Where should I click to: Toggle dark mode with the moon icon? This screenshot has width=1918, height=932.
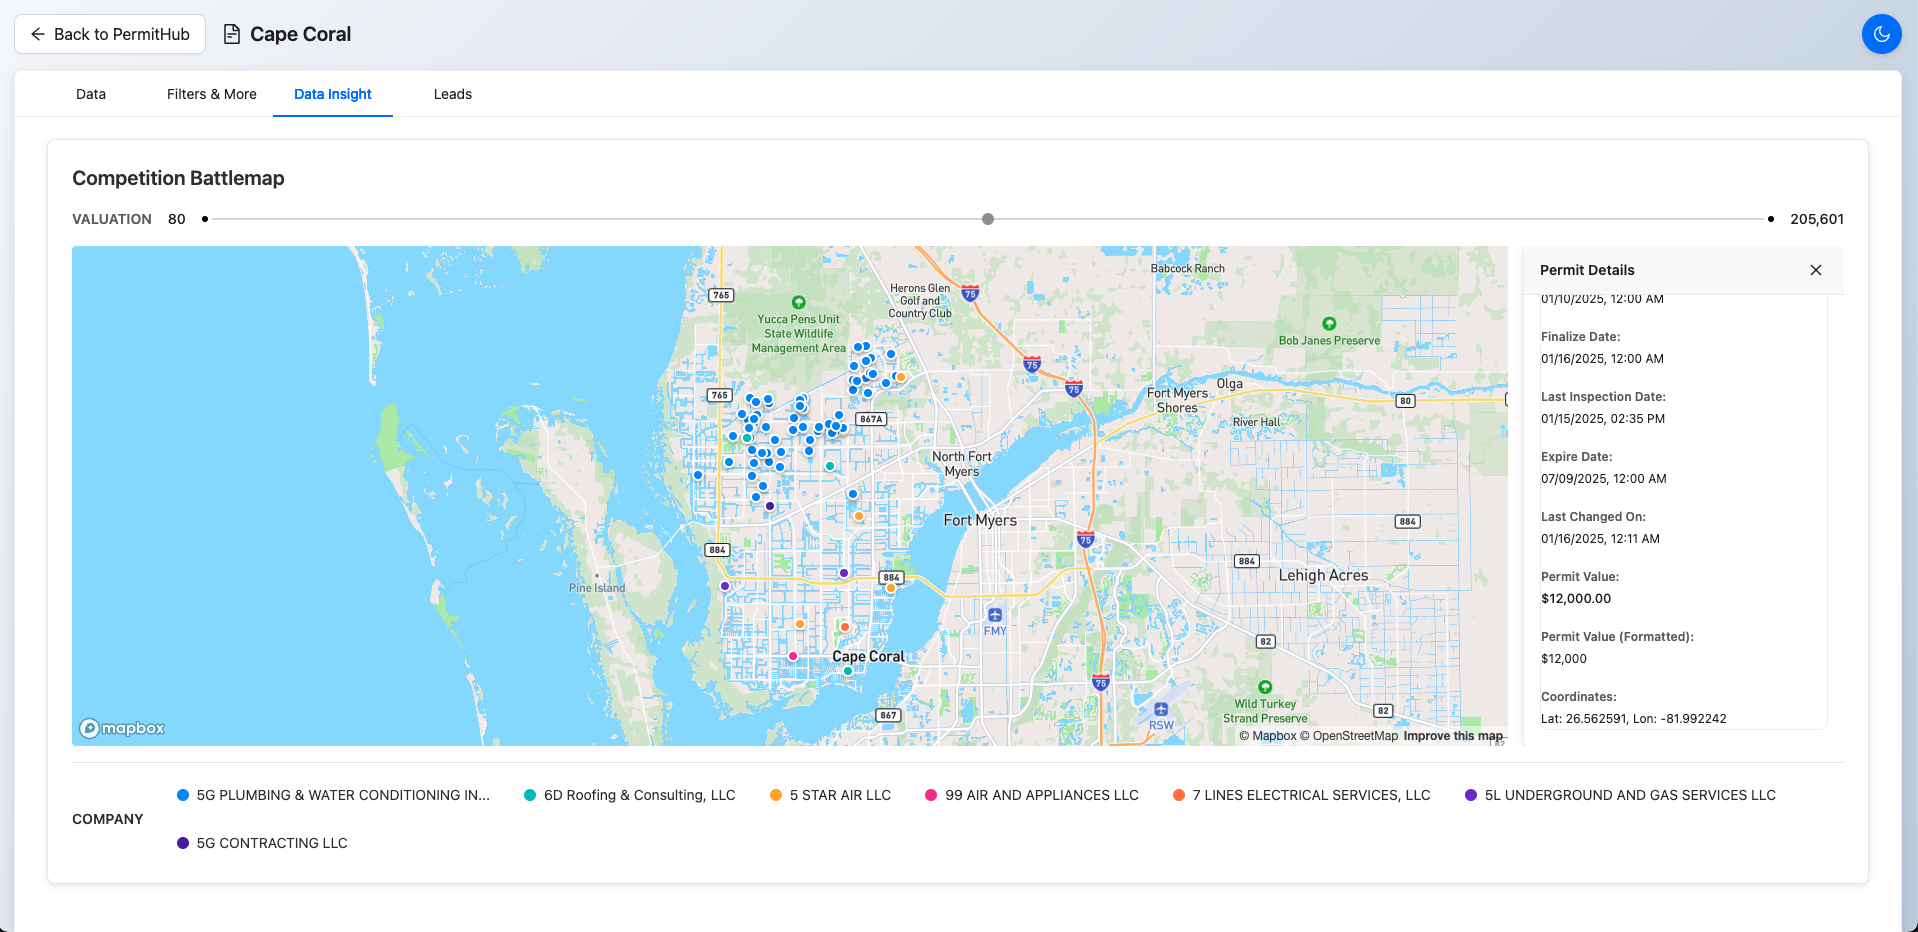pos(1881,34)
